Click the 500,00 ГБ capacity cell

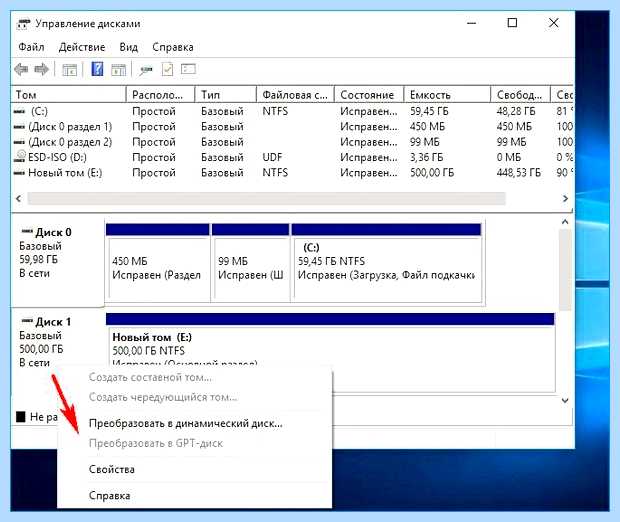(x=432, y=173)
